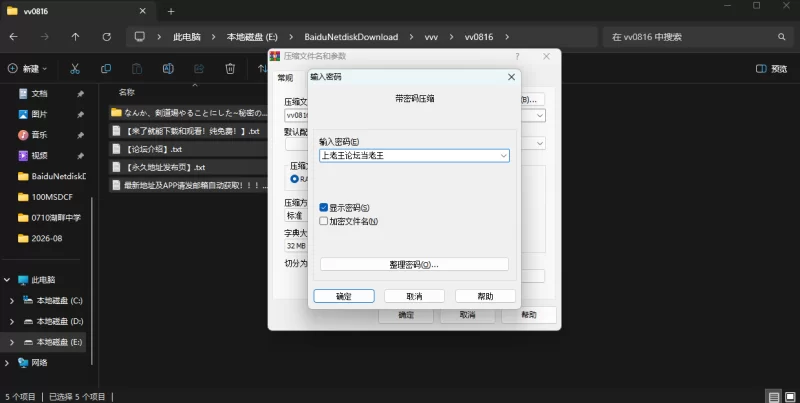The width and height of the screenshot is (800, 403).
Task: Click the Cut scissors icon in toolbar
Action: pyautogui.click(x=75, y=68)
